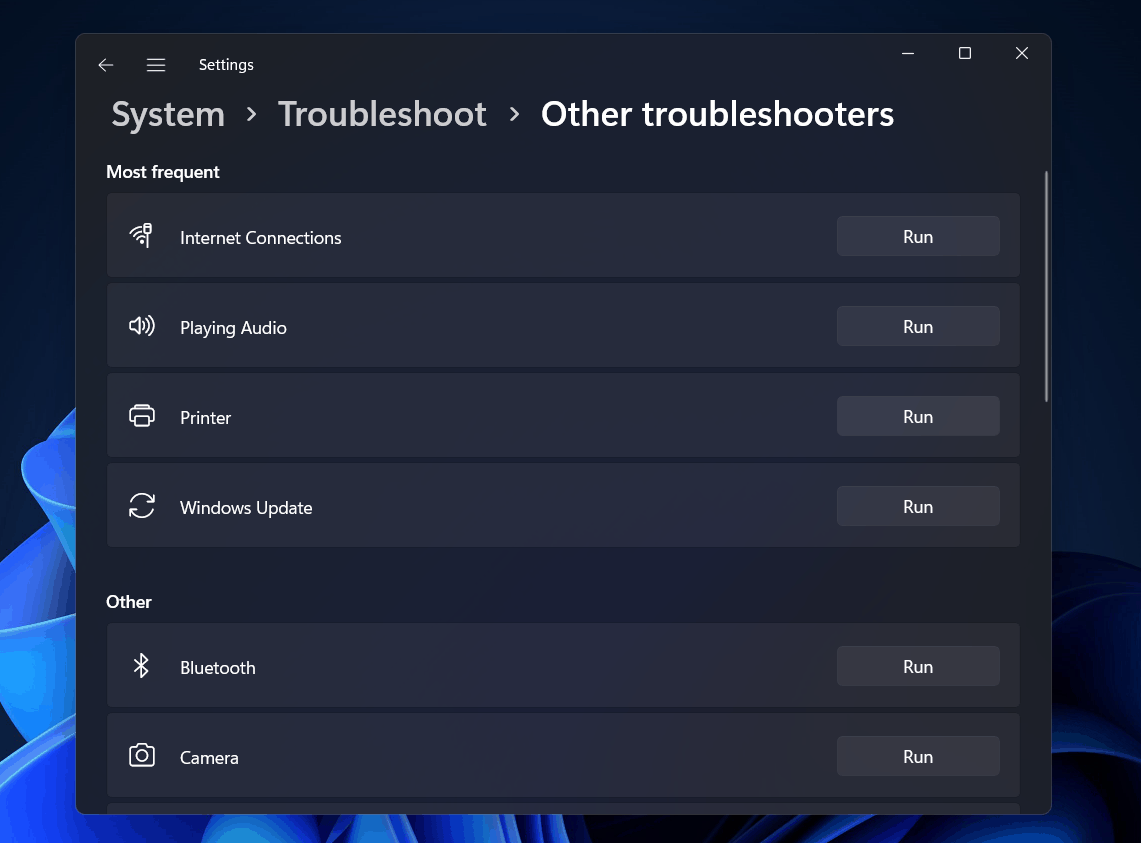
Task: Click the Windows Update sync icon
Action: point(141,506)
